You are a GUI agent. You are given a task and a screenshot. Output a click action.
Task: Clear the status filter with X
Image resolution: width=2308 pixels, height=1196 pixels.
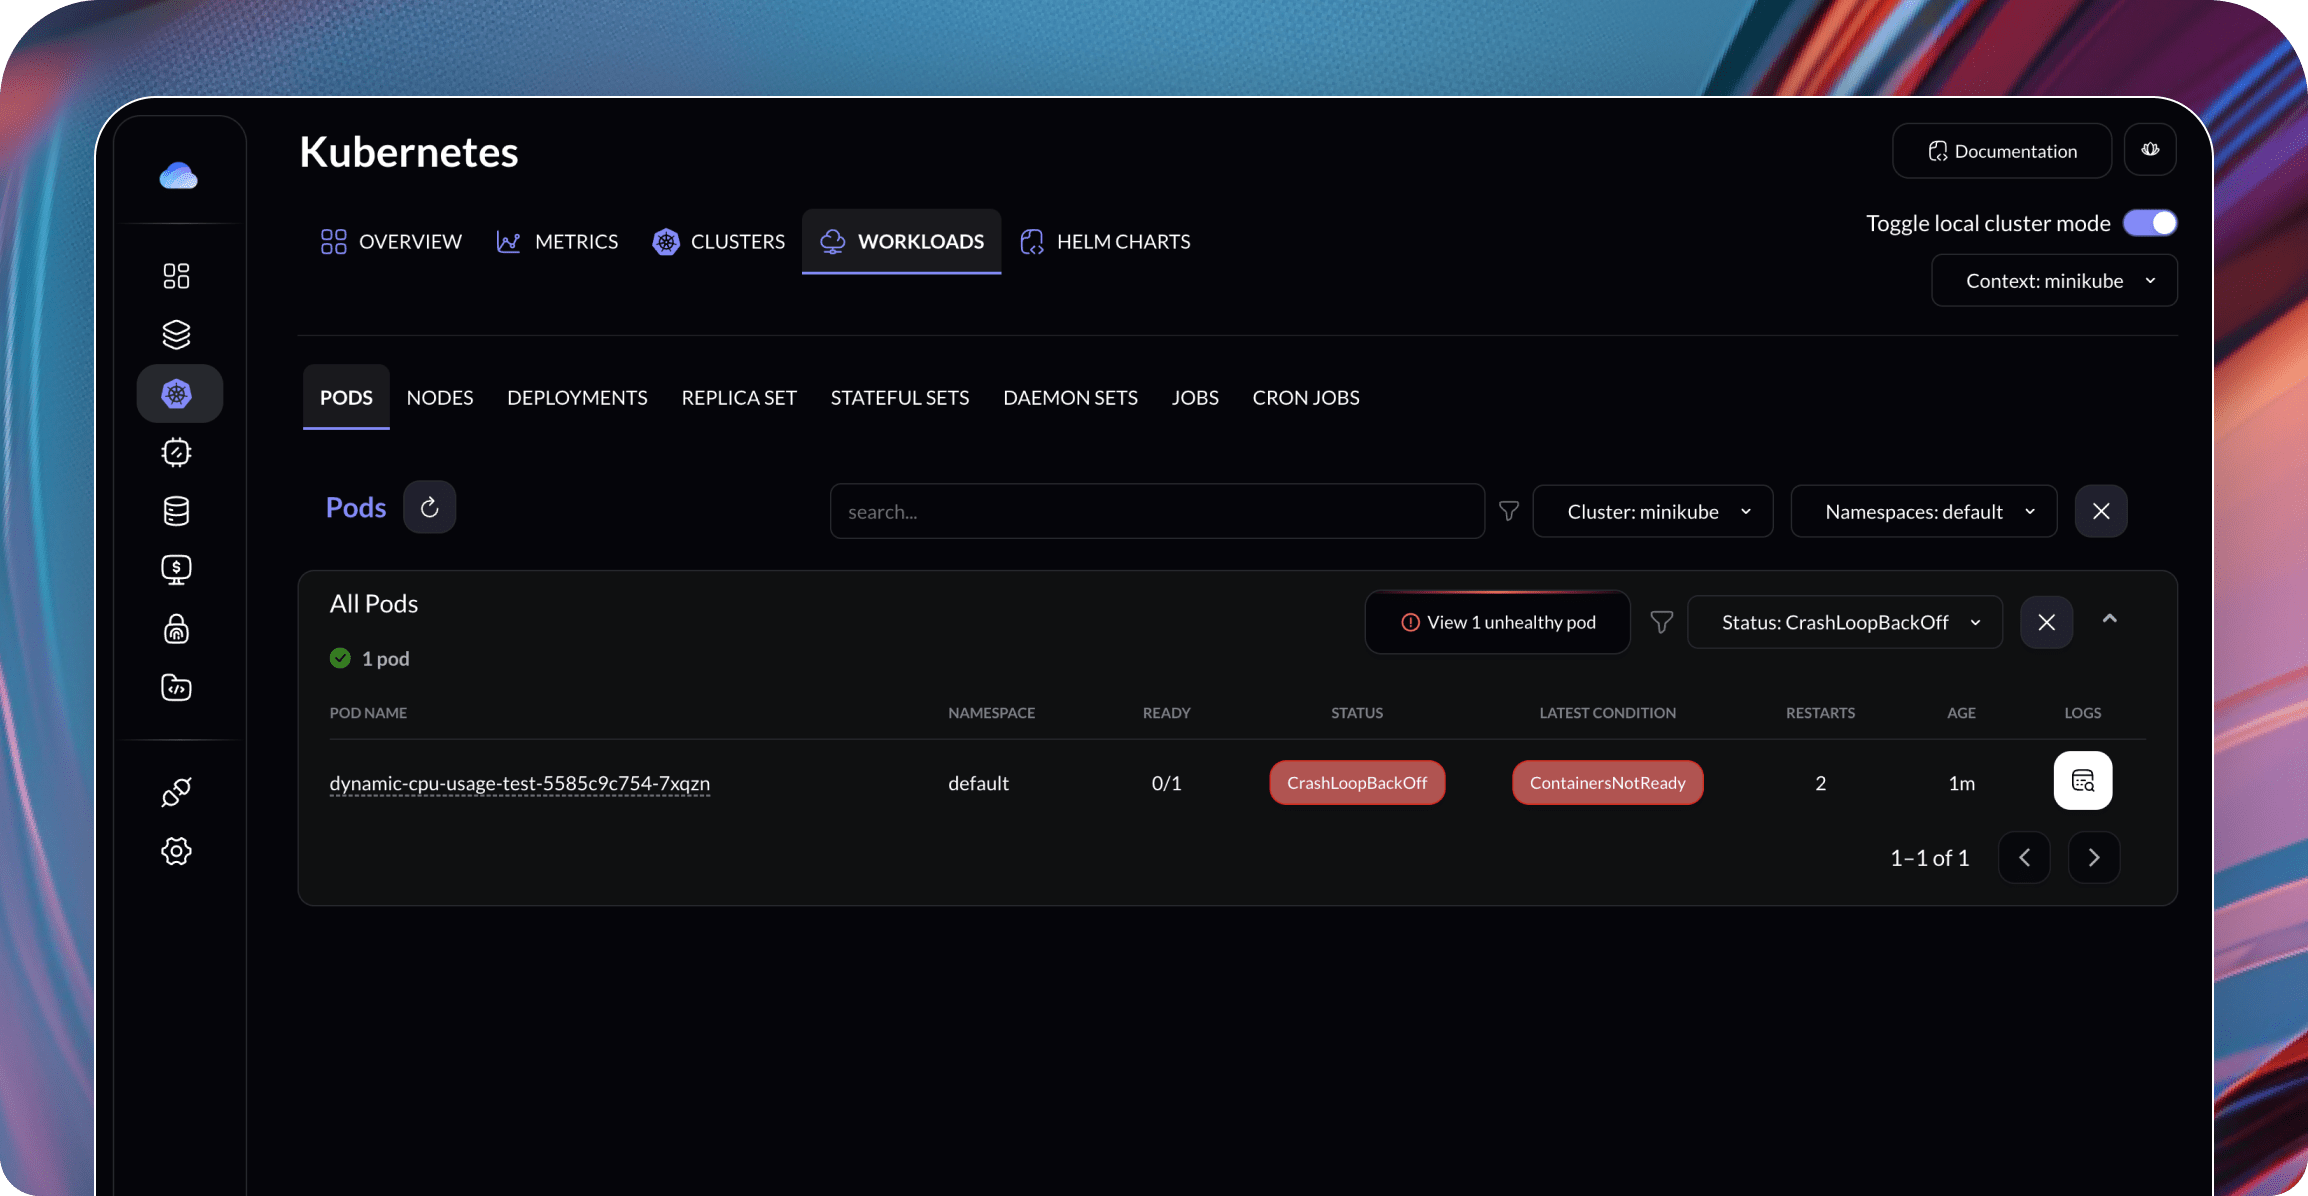(2046, 622)
